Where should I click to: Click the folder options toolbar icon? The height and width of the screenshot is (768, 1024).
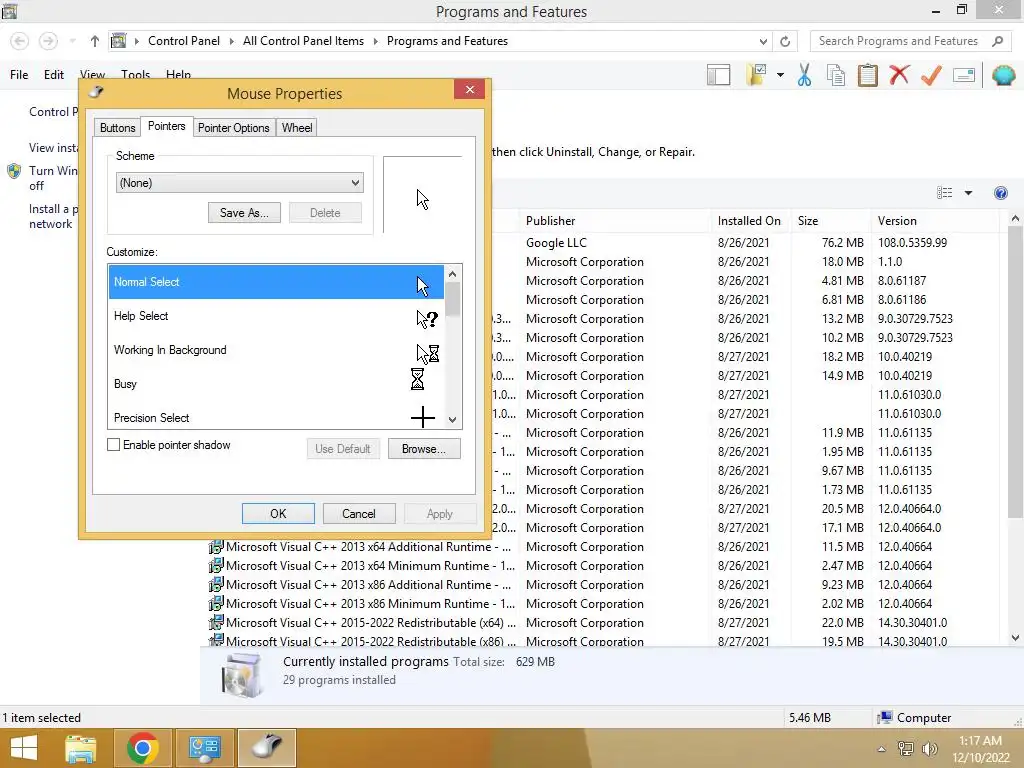click(756, 75)
